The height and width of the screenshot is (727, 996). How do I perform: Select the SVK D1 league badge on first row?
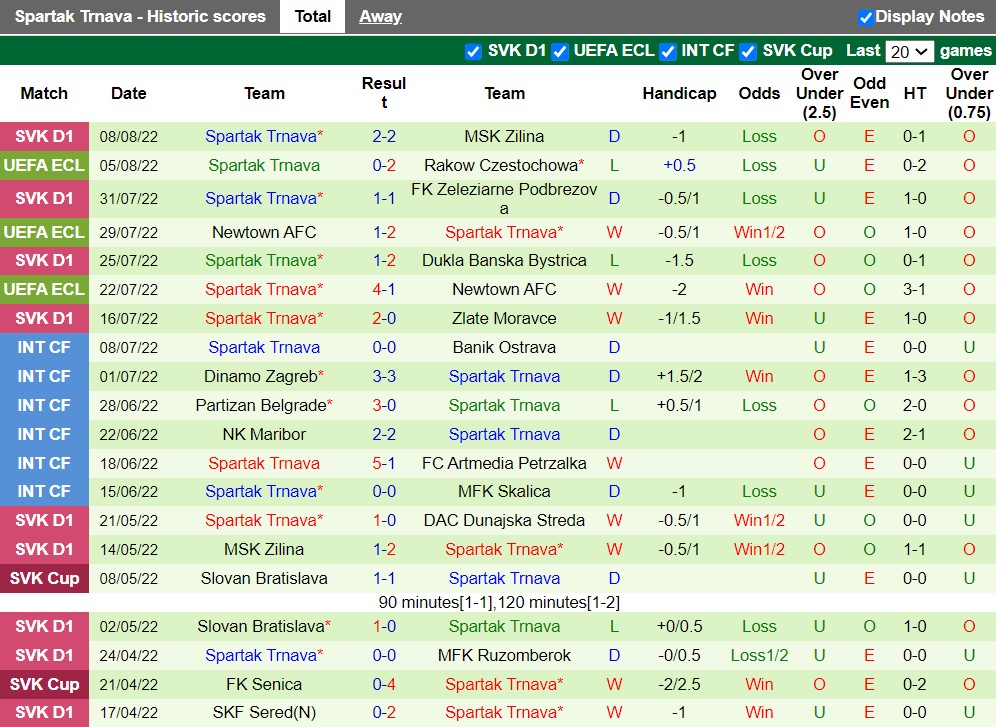(44, 136)
